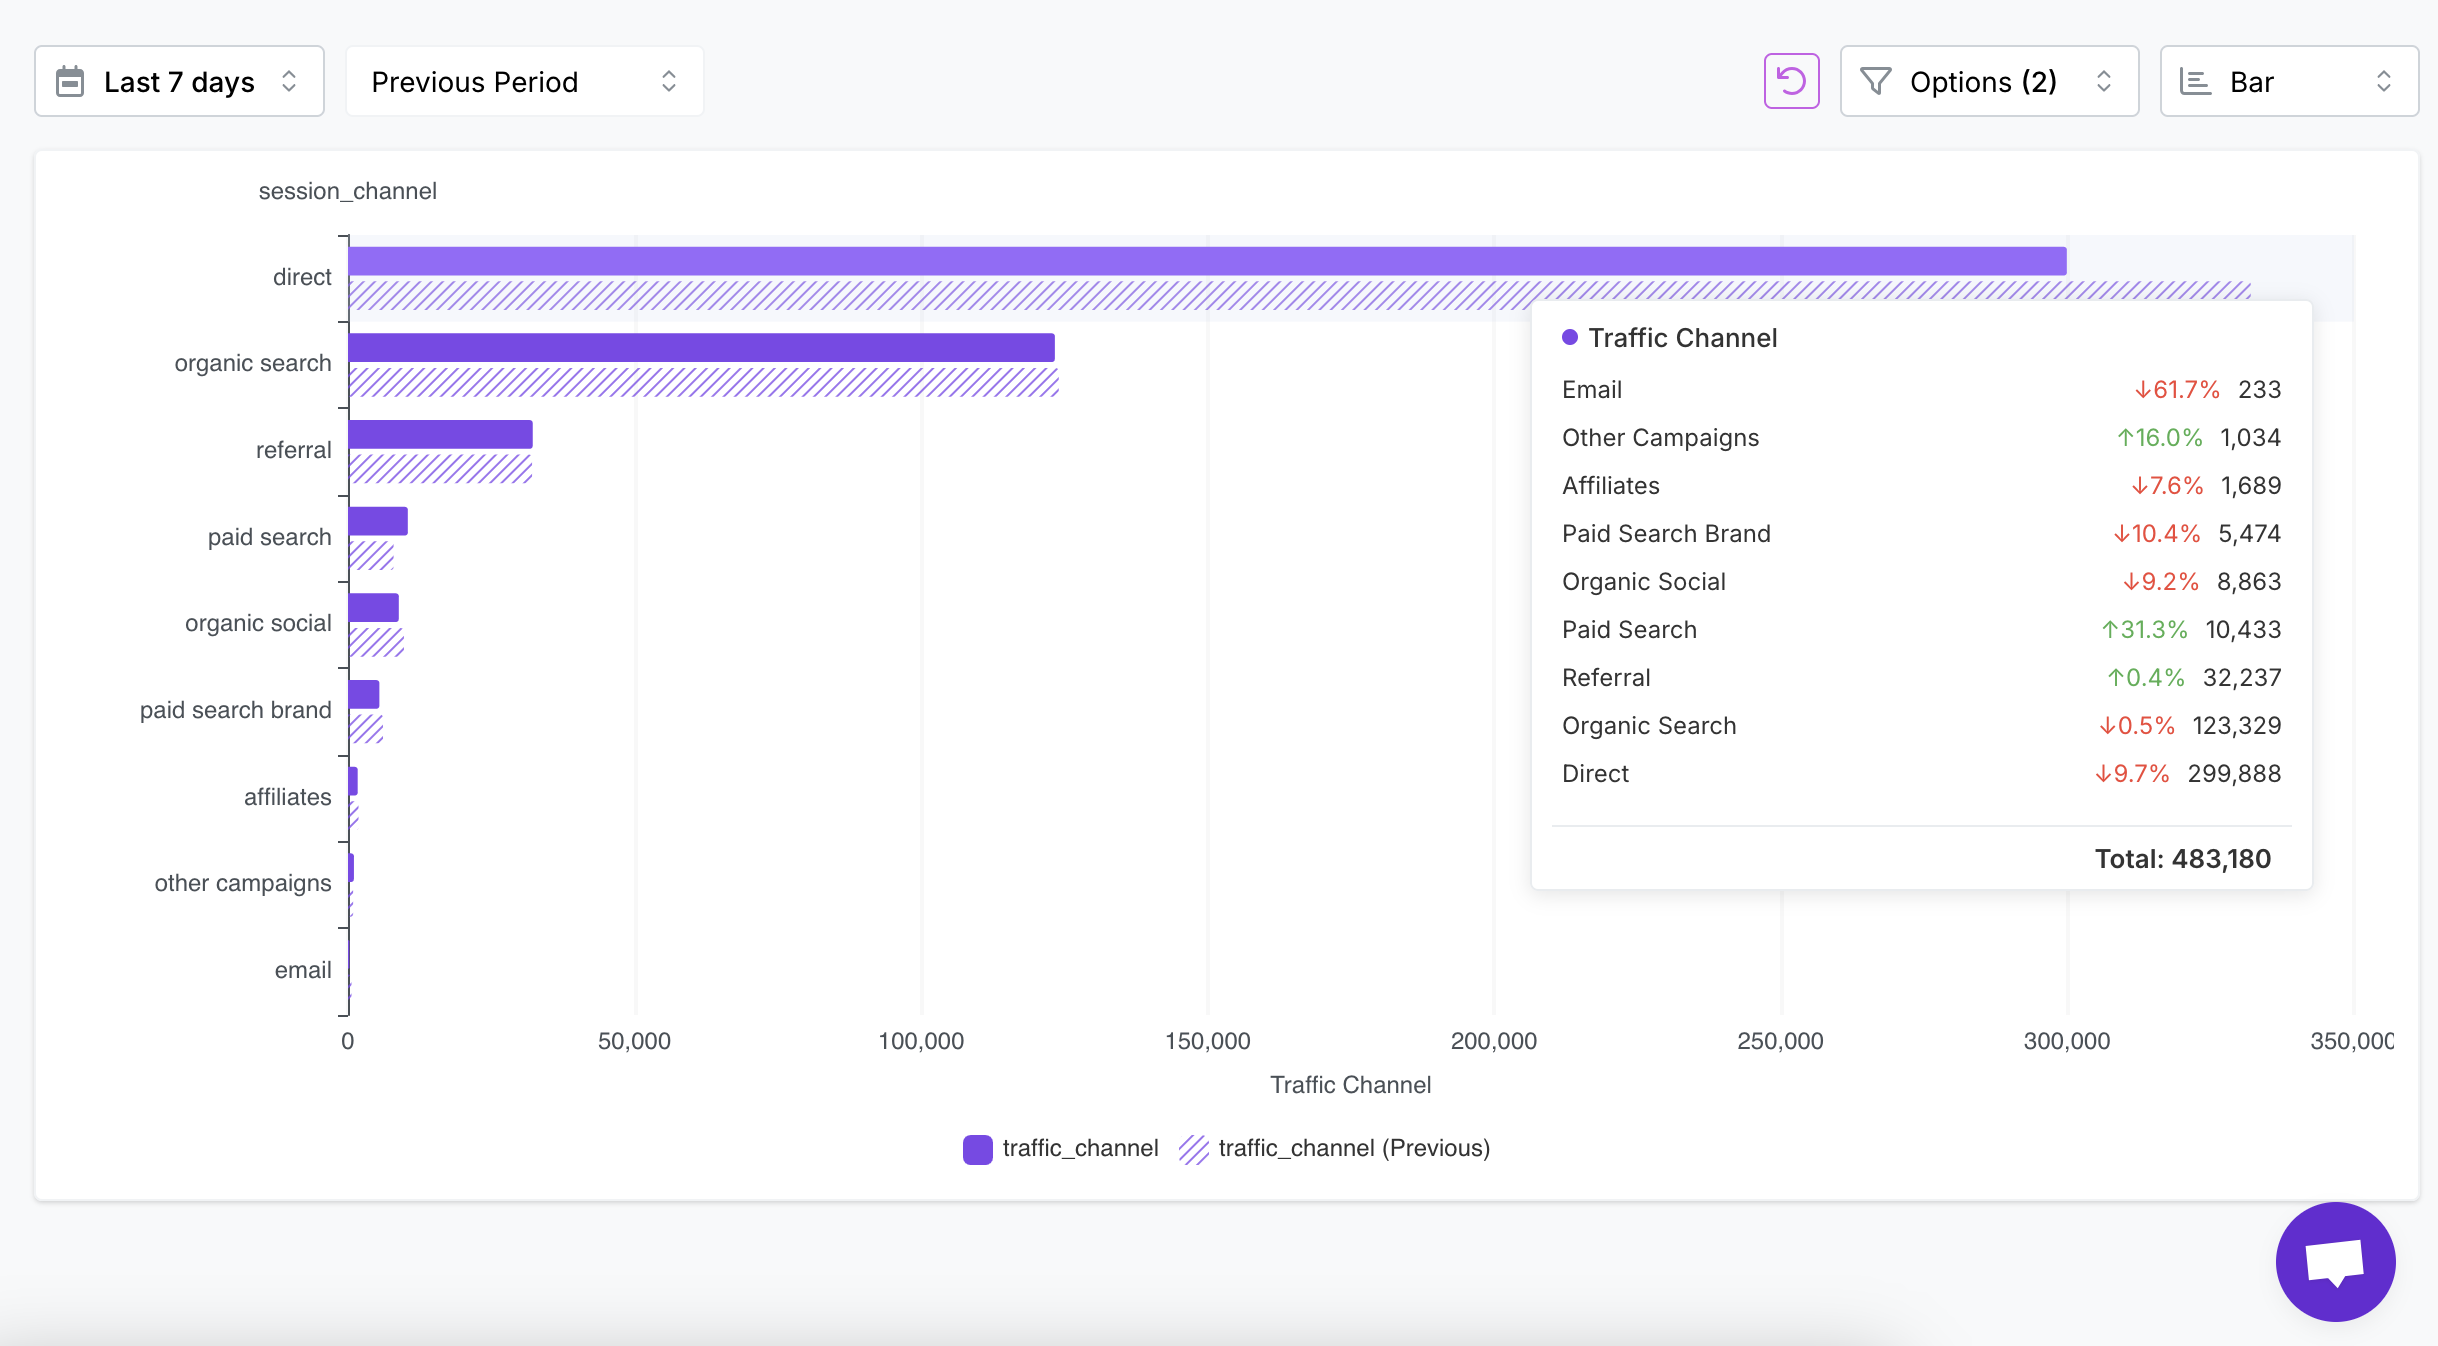The height and width of the screenshot is (1346, 2438).
Task: Click the funnel filter icon
Action: pos(1875,81)
